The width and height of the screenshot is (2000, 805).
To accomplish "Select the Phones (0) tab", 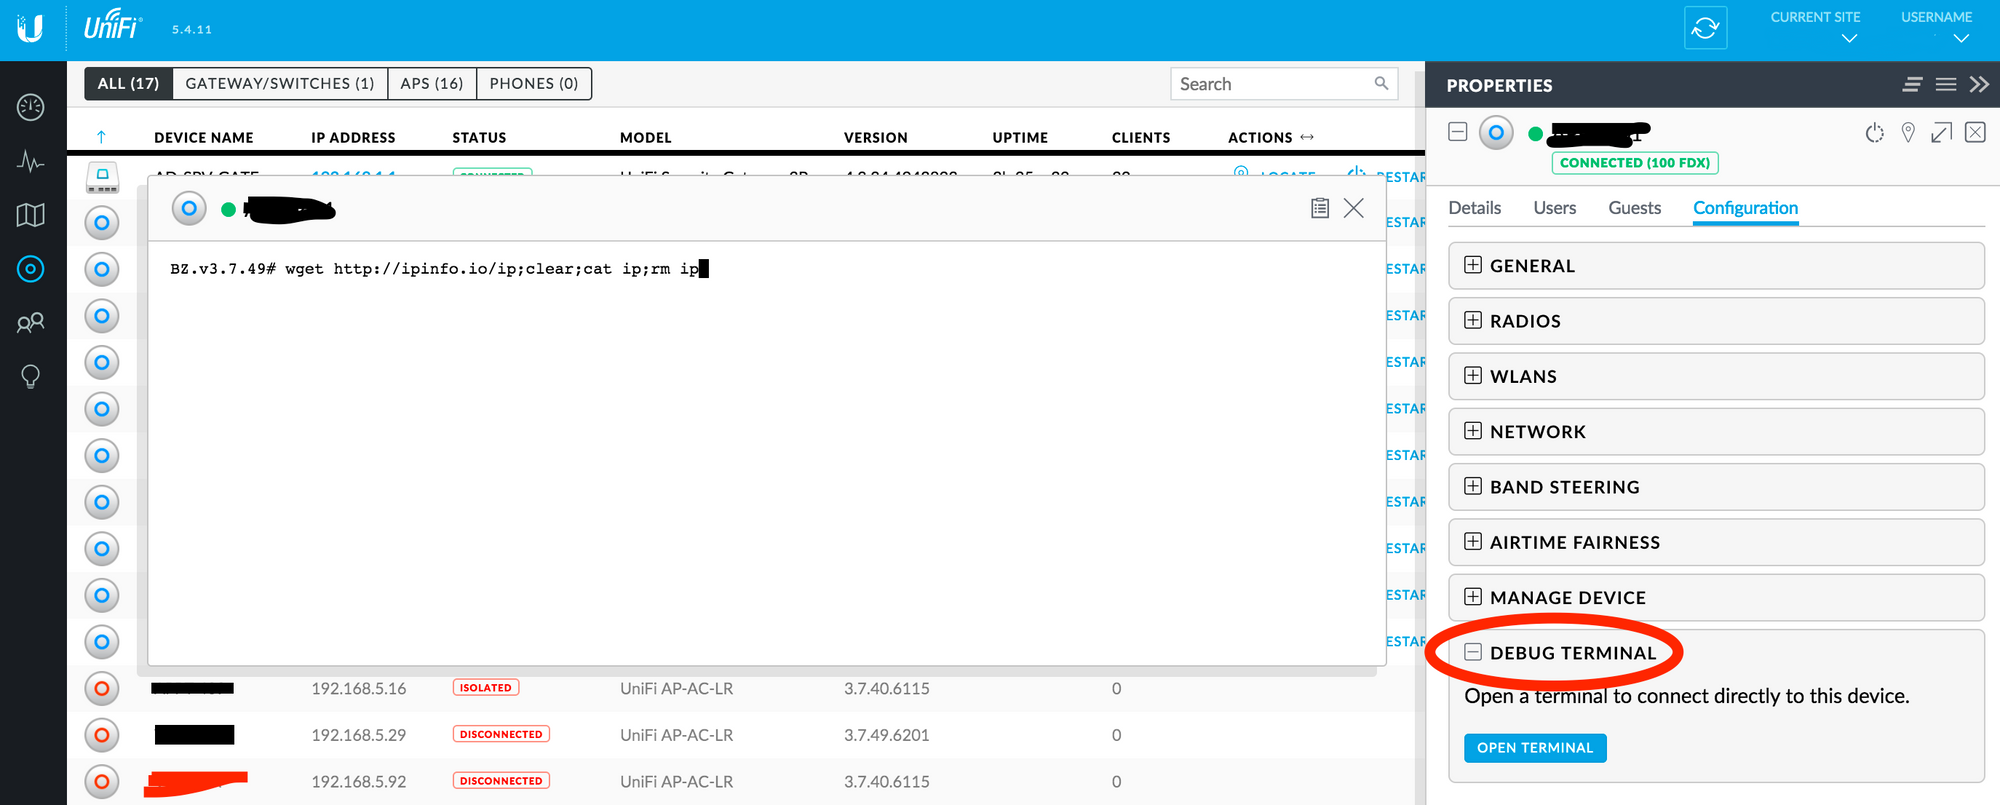I will tap(534, 84).
